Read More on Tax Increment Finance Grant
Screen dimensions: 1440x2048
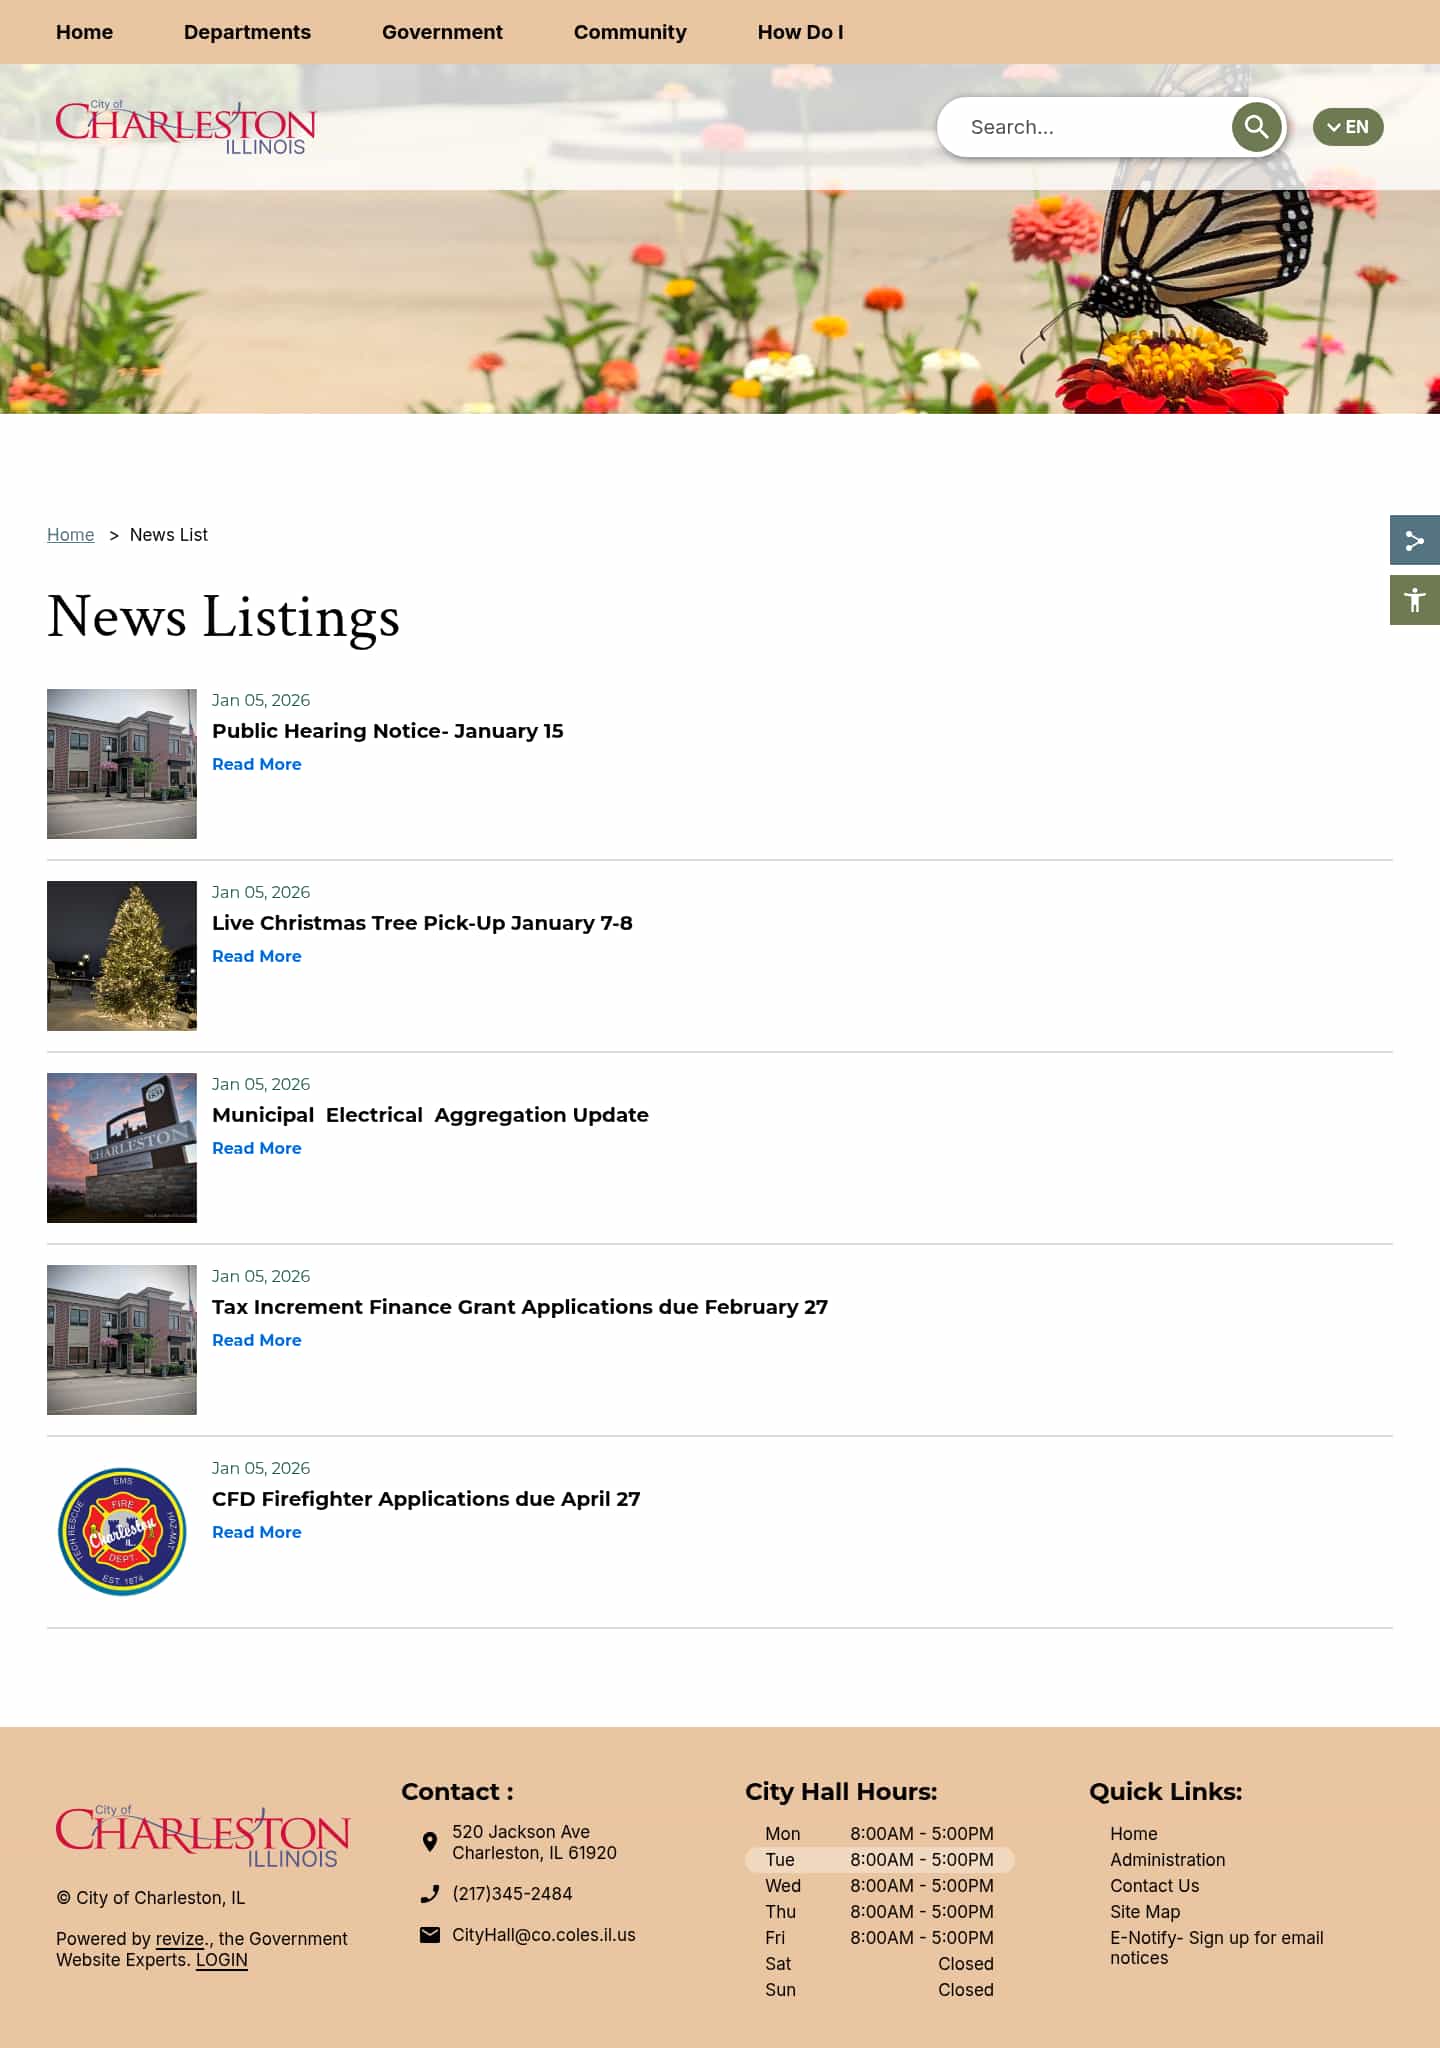[x=256, y=1340]
